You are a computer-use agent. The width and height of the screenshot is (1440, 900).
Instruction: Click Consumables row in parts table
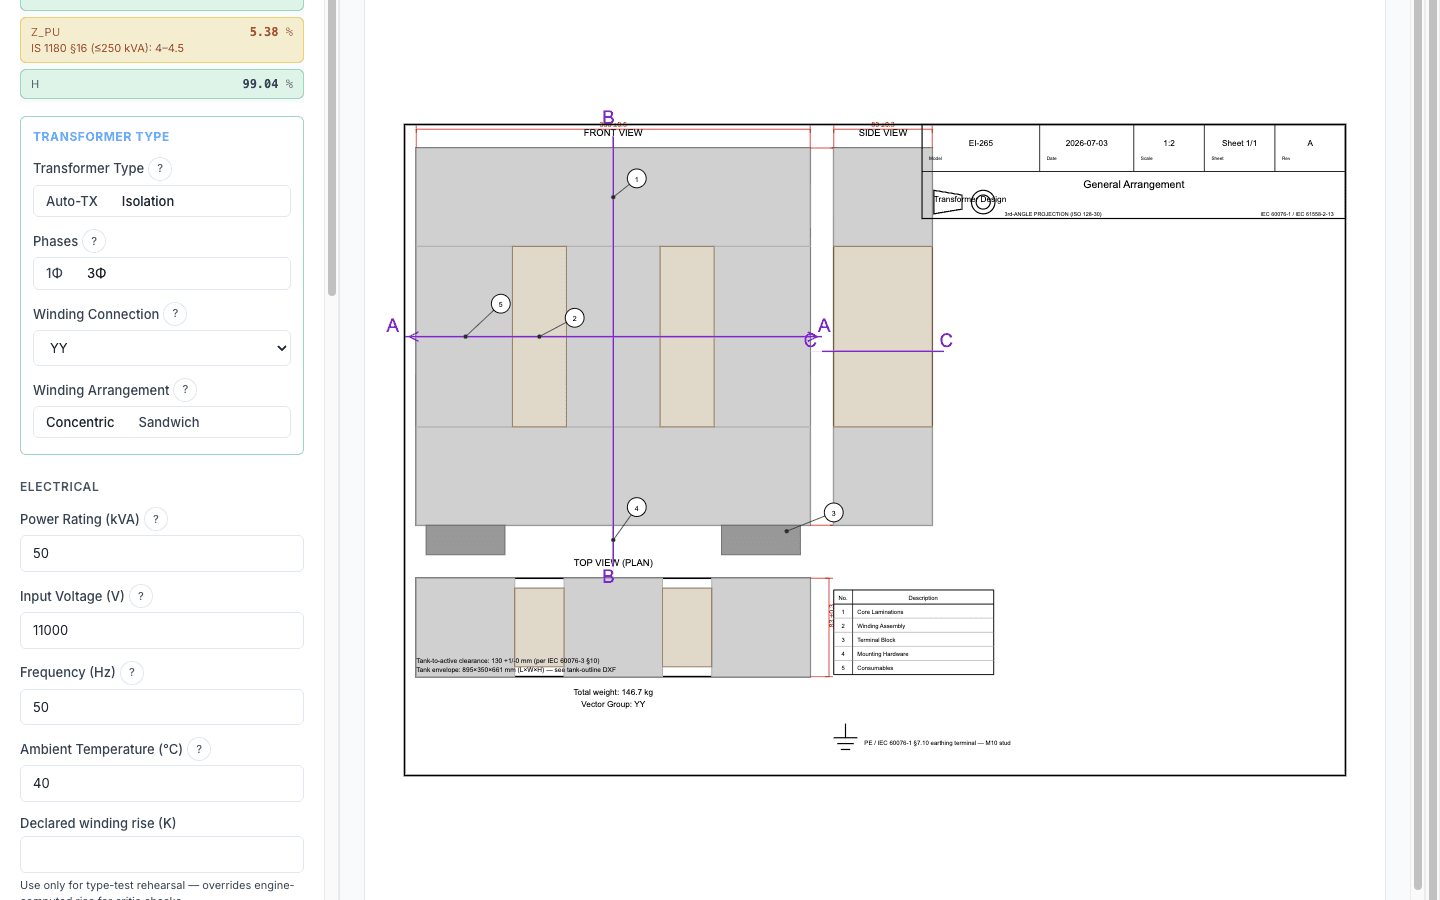point(914,668)
